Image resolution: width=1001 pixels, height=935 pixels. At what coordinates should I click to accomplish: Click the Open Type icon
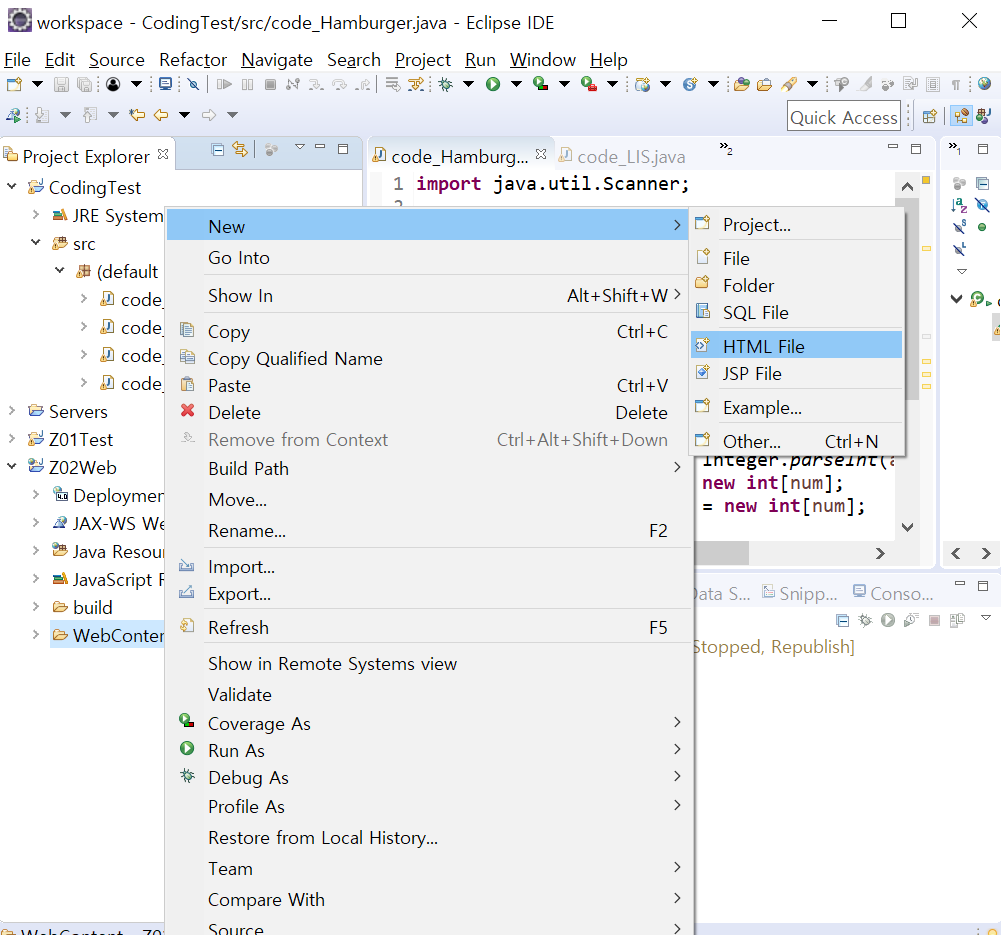pyautogui.click(x=741, y=84)
